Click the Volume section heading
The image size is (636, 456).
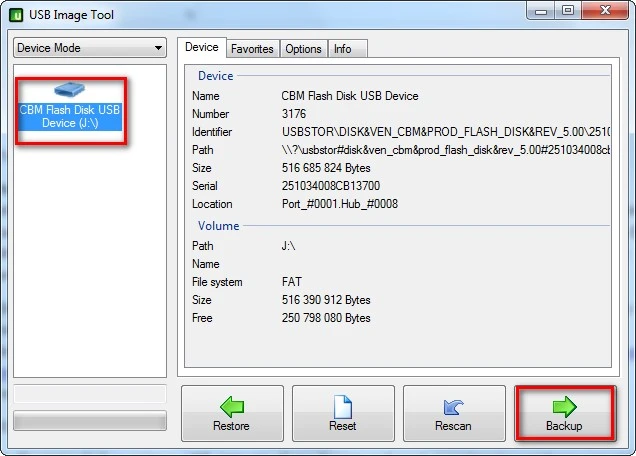tap(218, 226)
